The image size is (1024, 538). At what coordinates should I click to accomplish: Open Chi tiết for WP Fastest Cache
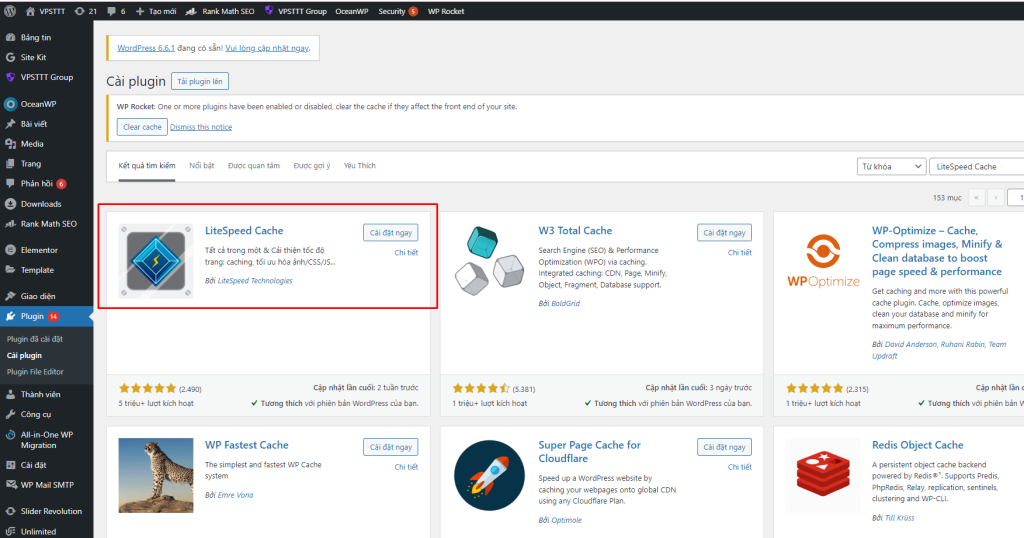click(x=406, y=467)
